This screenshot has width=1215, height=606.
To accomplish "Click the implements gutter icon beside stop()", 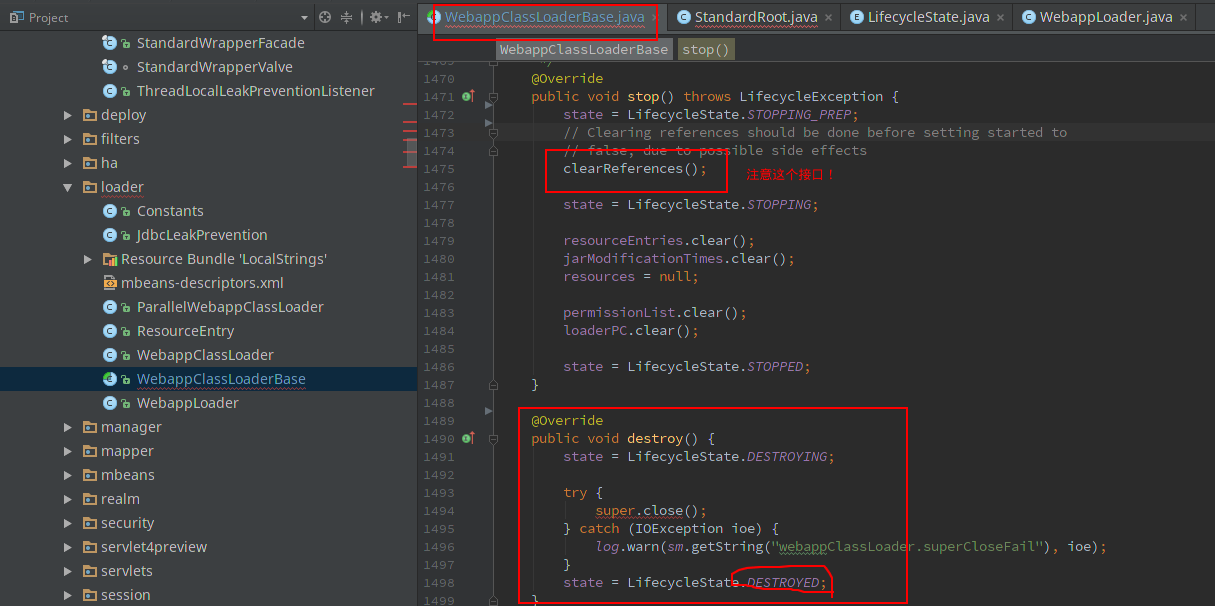I will (x=467, y=97).
